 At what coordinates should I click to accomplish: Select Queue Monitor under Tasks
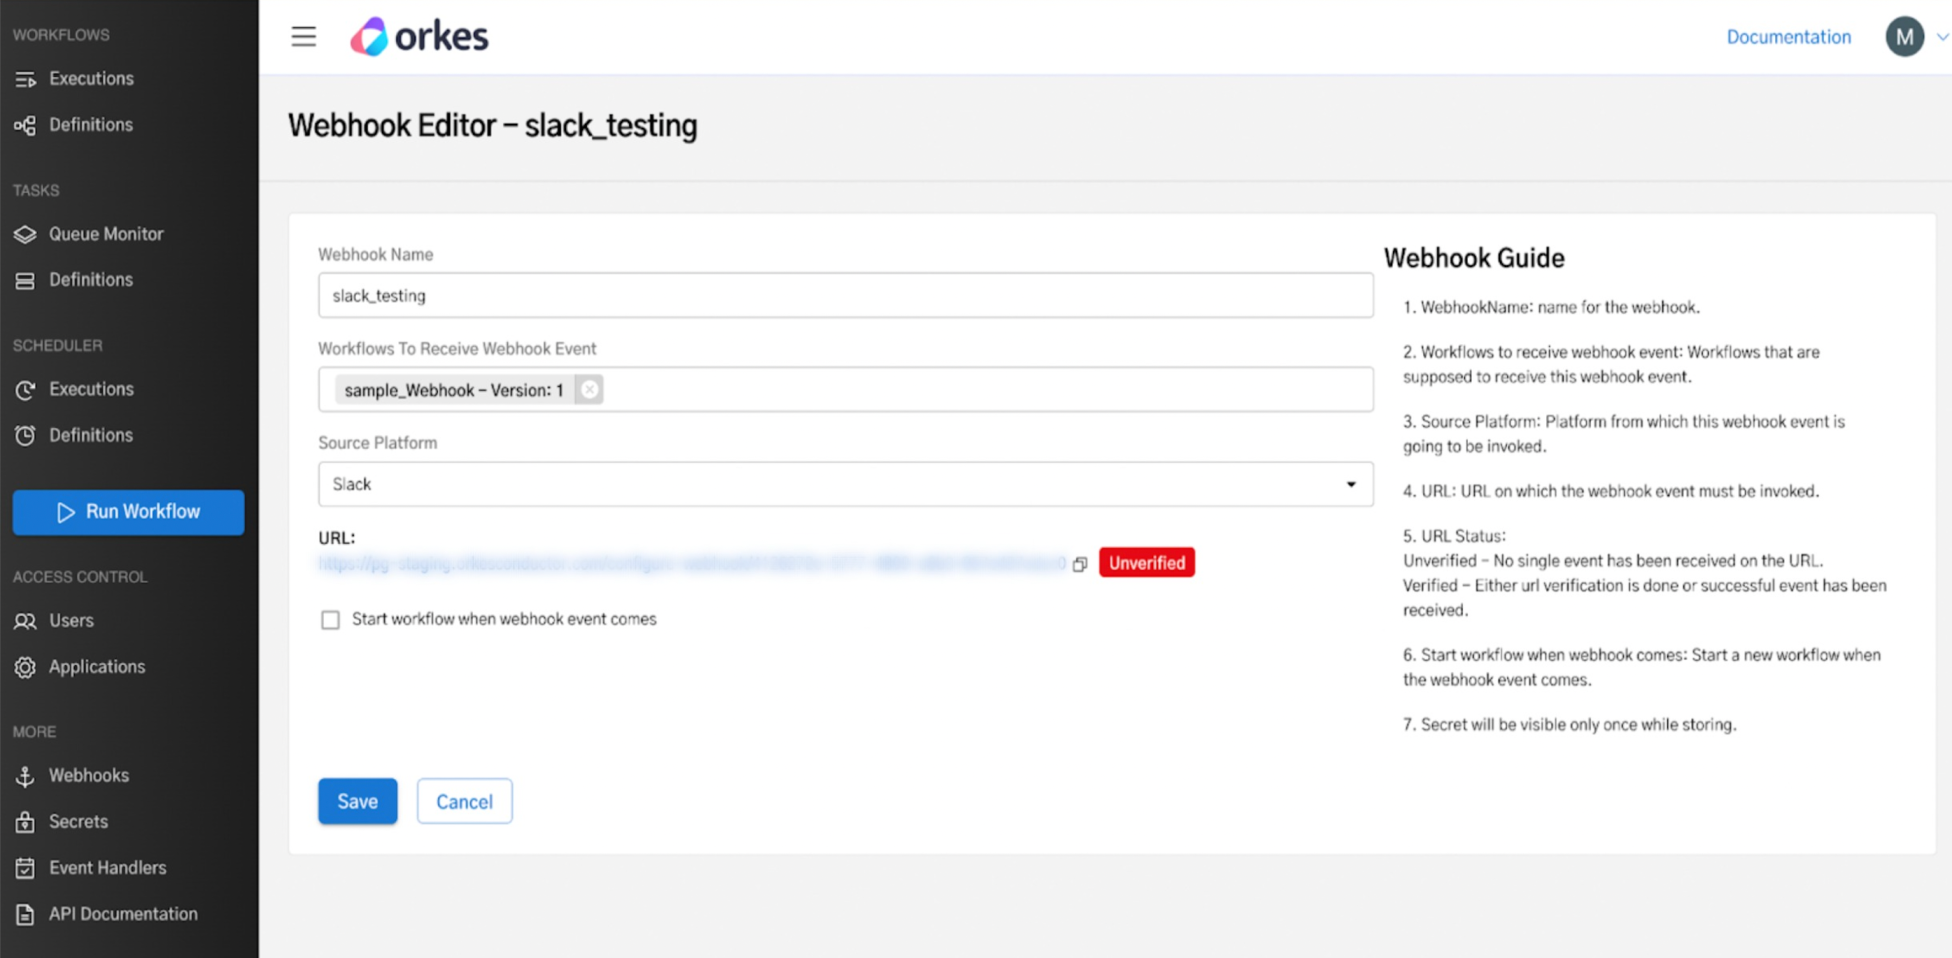point(106,233)
